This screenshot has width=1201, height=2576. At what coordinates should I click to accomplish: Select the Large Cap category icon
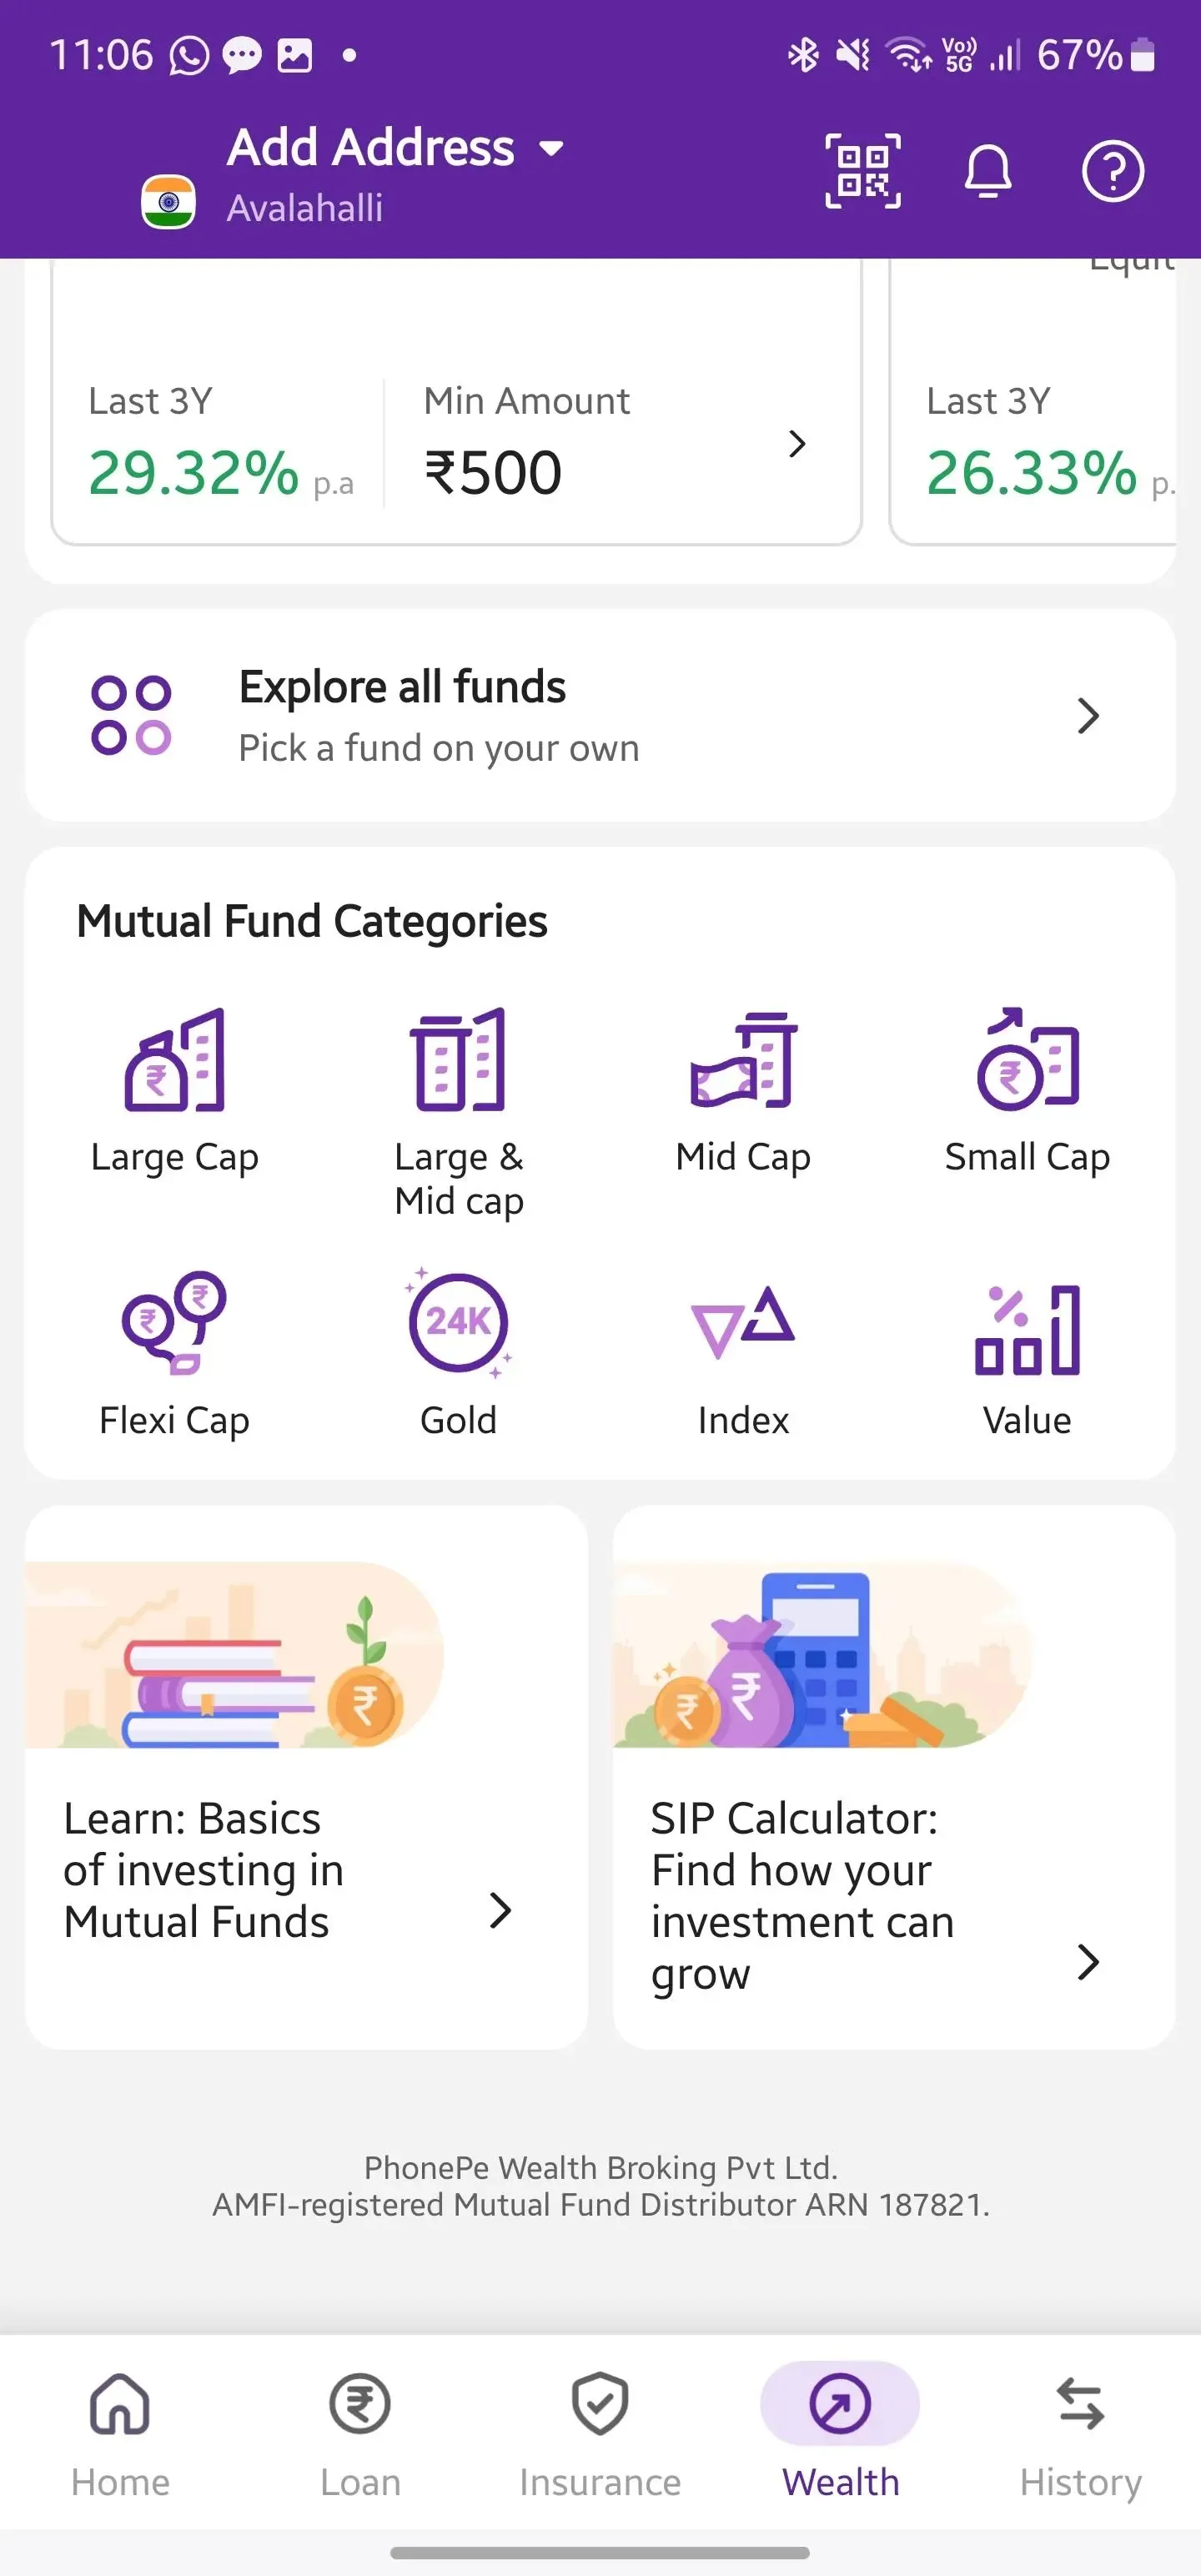tap(175, 1061)
